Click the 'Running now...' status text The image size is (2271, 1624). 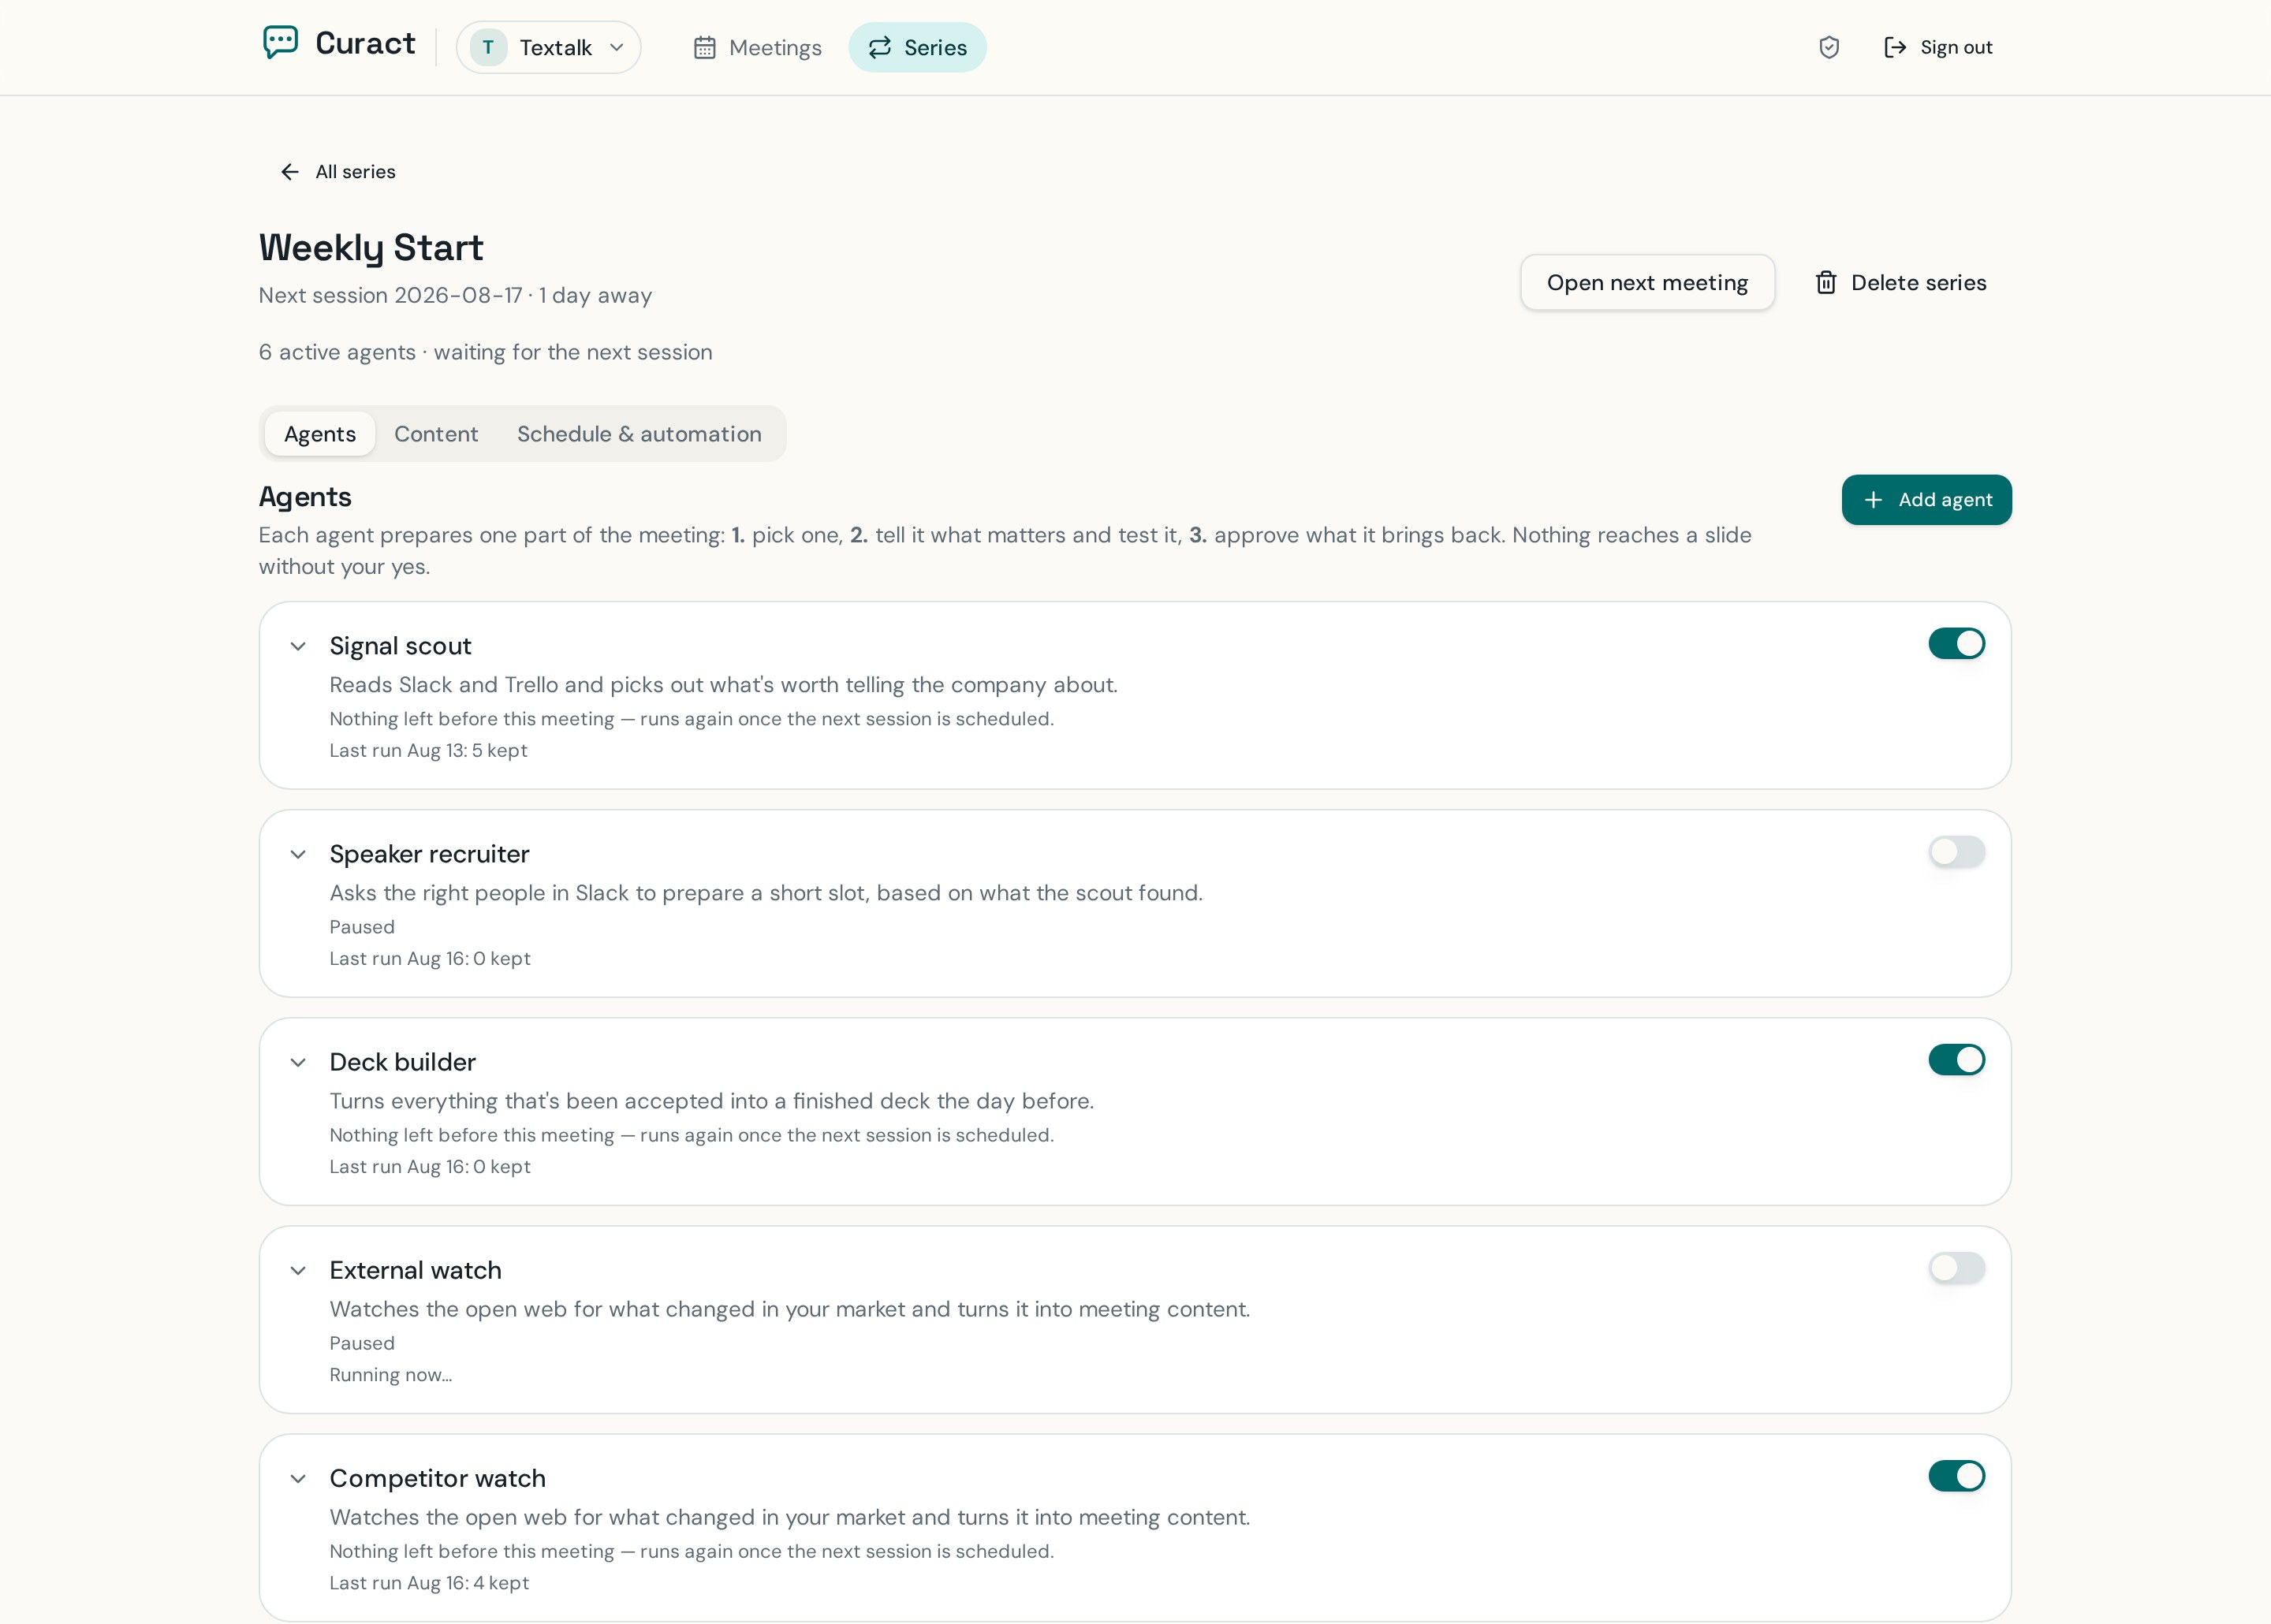[x=391, y=1374]
